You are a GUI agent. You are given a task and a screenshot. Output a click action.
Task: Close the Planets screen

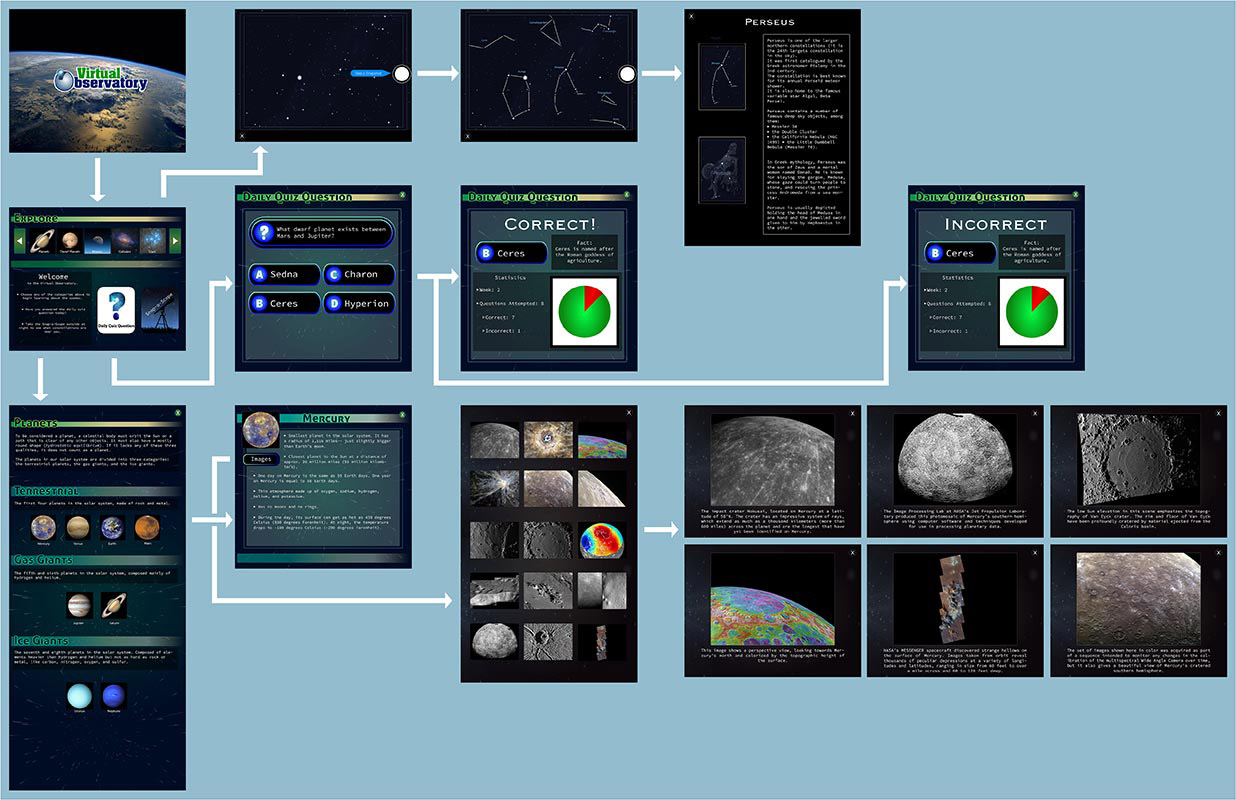coord(177,412)
